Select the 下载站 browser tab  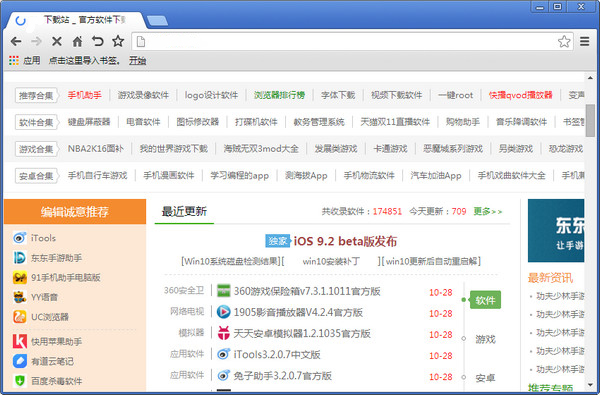click(x=77, y=20)
